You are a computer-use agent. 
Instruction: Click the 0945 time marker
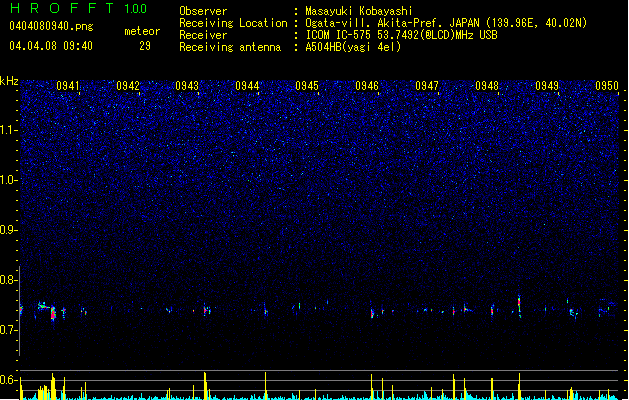pos(307,86)
